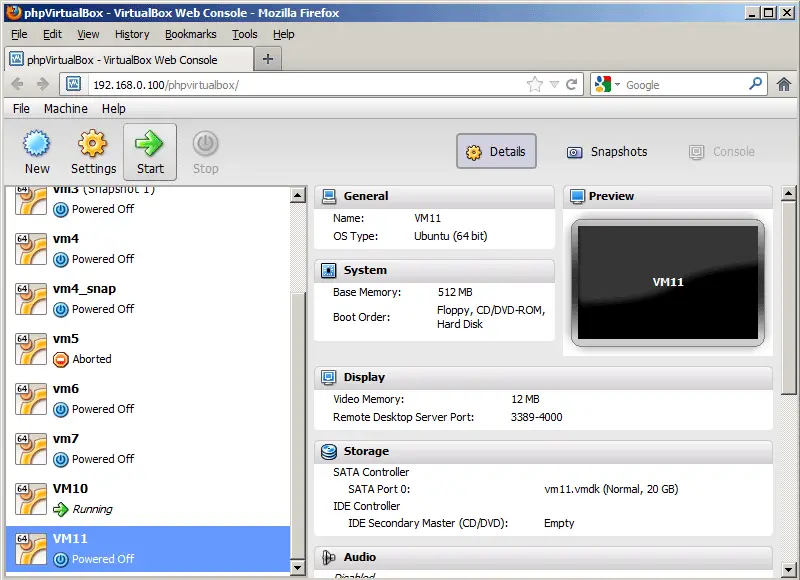Viewport: 800px width, 580px height.
Task: Select the vm5 machine
Action: coord(148,349)
